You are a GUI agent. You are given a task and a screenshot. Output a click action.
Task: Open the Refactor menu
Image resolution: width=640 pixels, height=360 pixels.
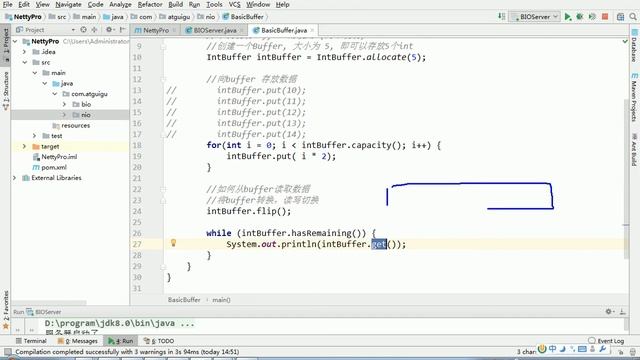pos(150,4)
